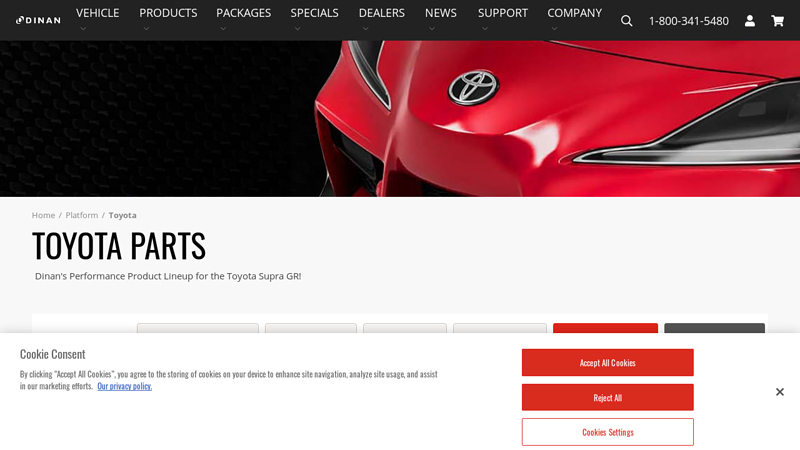
Task: Call the 1-800-341-5480 phone link
Action: pos(688,21)
